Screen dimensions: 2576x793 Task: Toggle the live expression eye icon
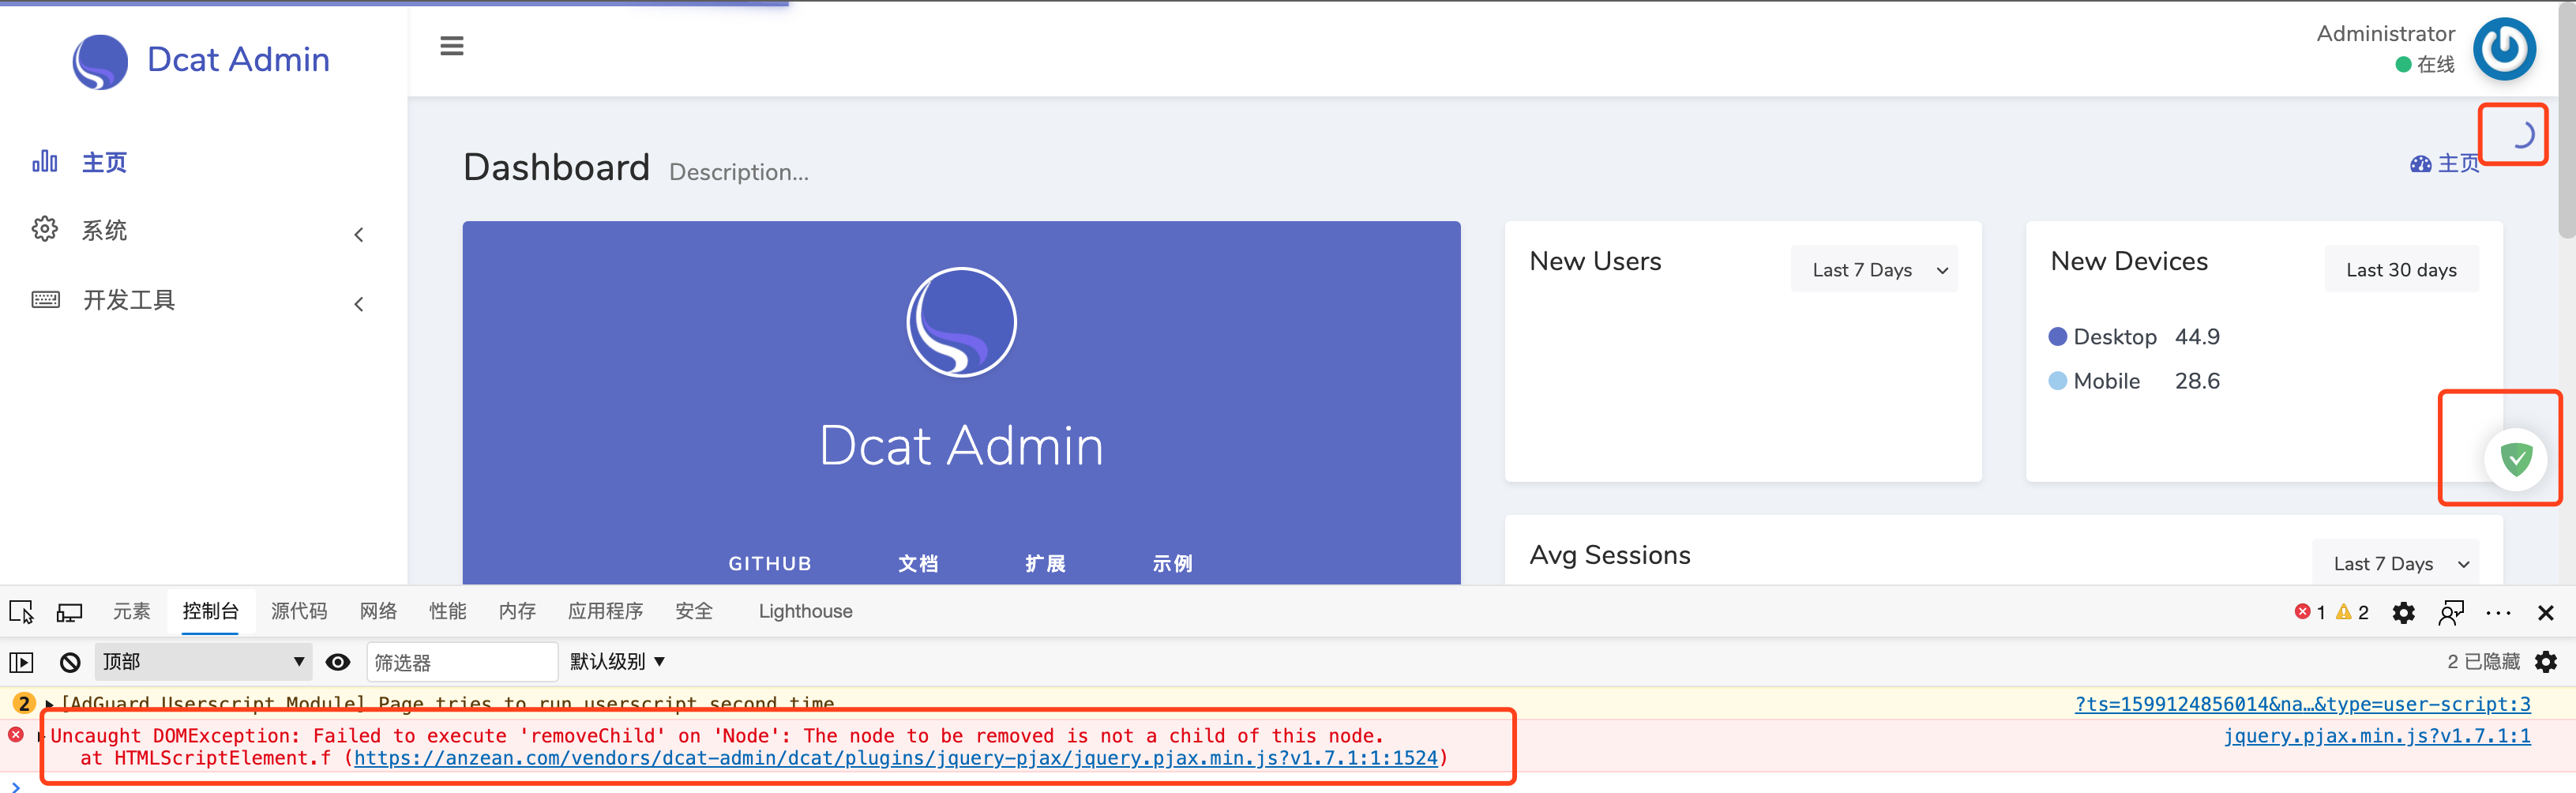338,661
